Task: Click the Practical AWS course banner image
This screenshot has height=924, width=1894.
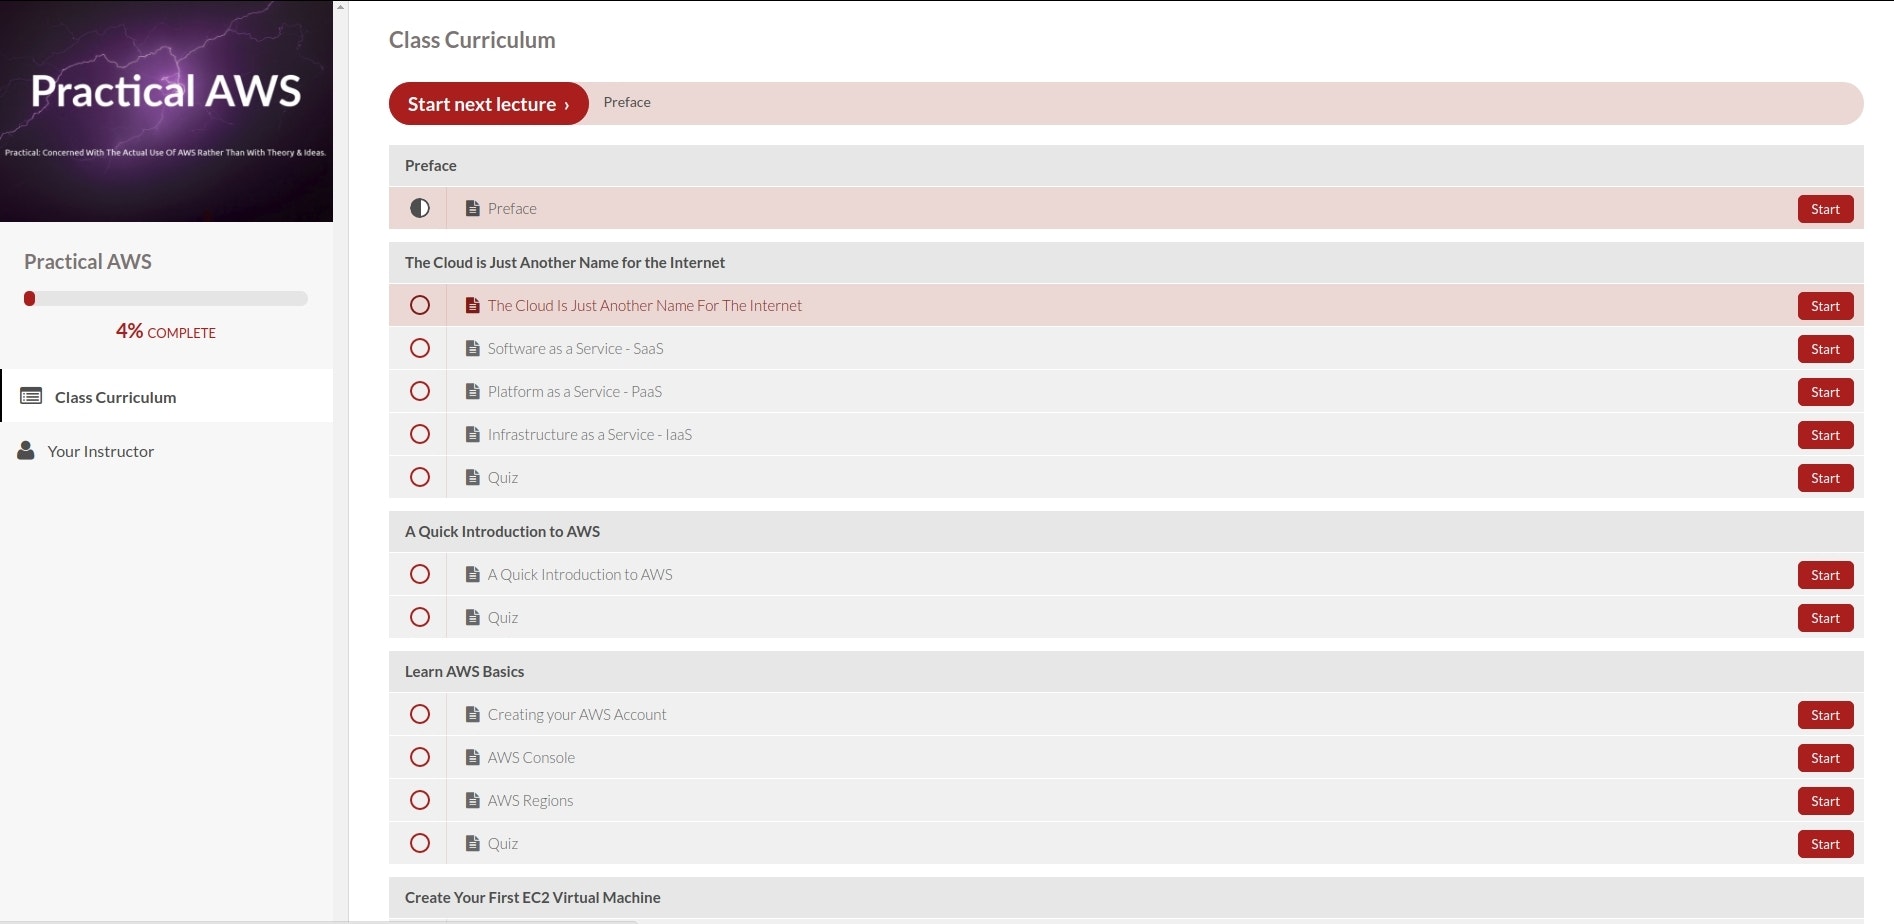Action: 166,111
